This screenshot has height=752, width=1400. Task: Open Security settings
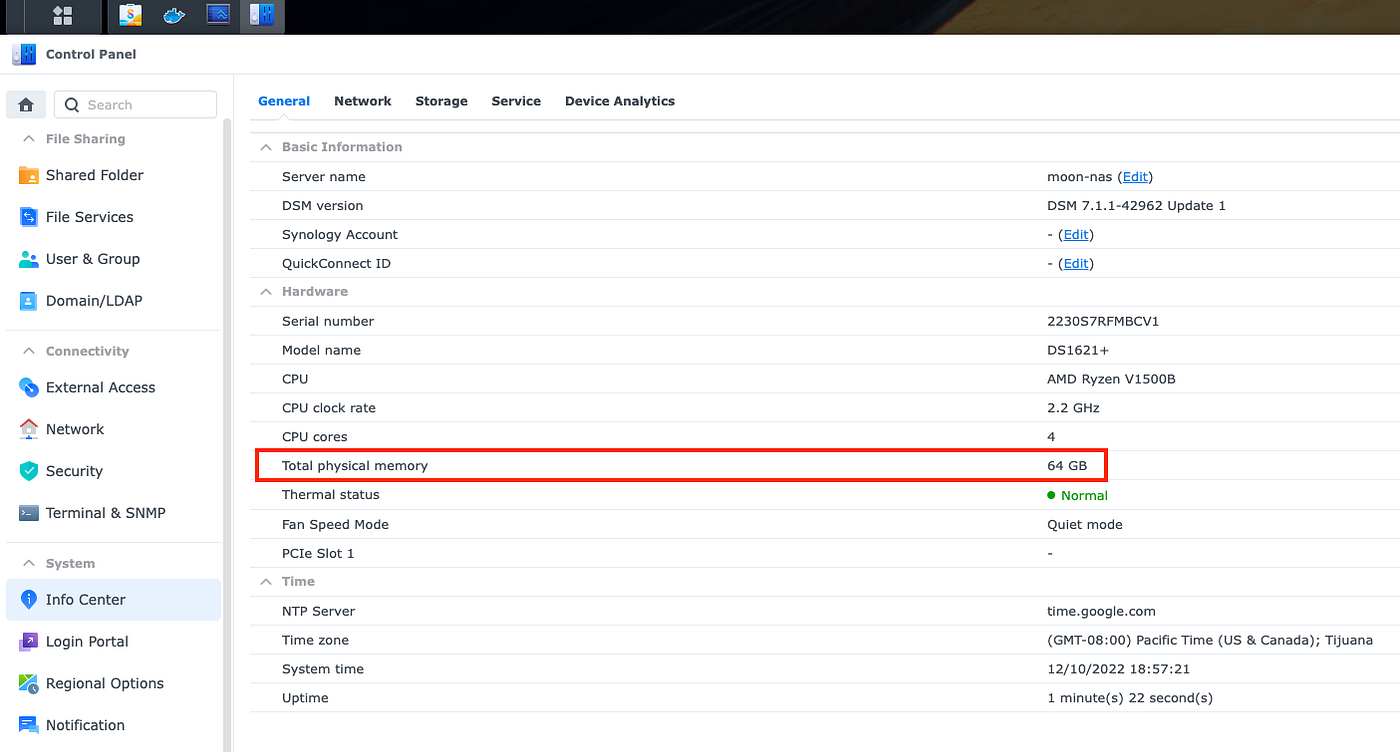pyautogui.click(x=113, y=471)
